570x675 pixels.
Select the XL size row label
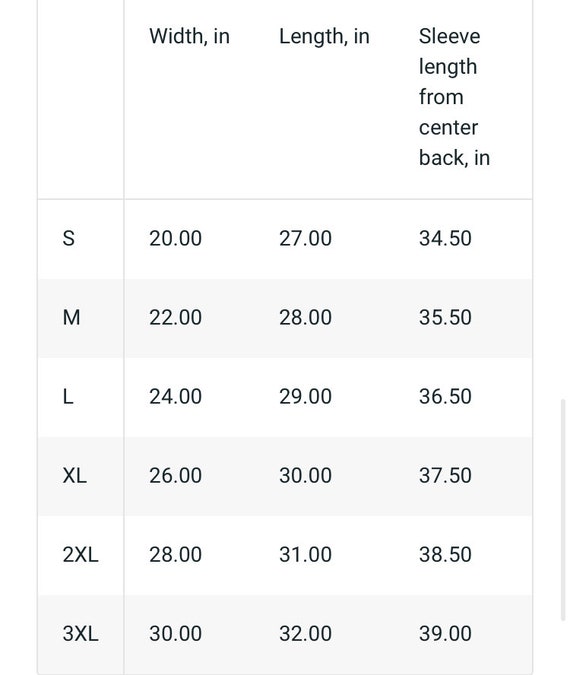point(74,476)
